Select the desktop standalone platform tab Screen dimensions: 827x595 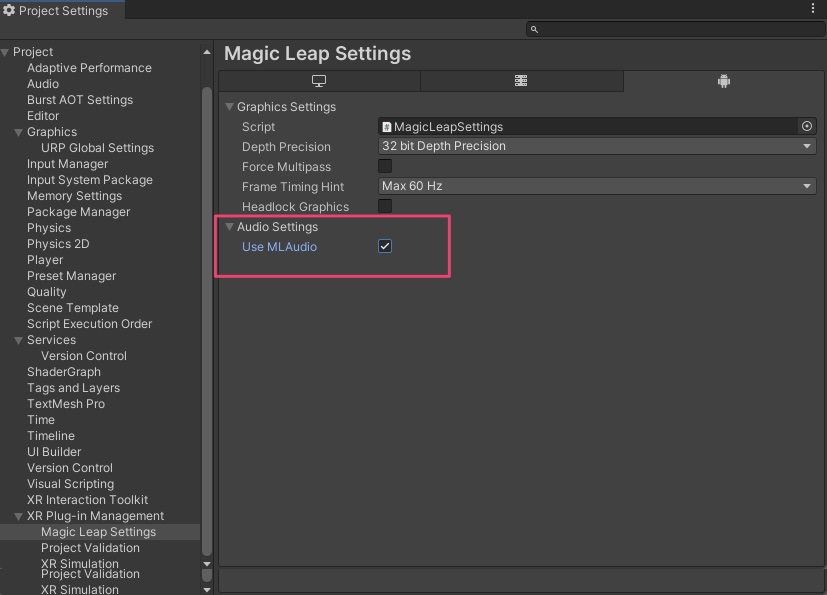[x=319, y=81]
